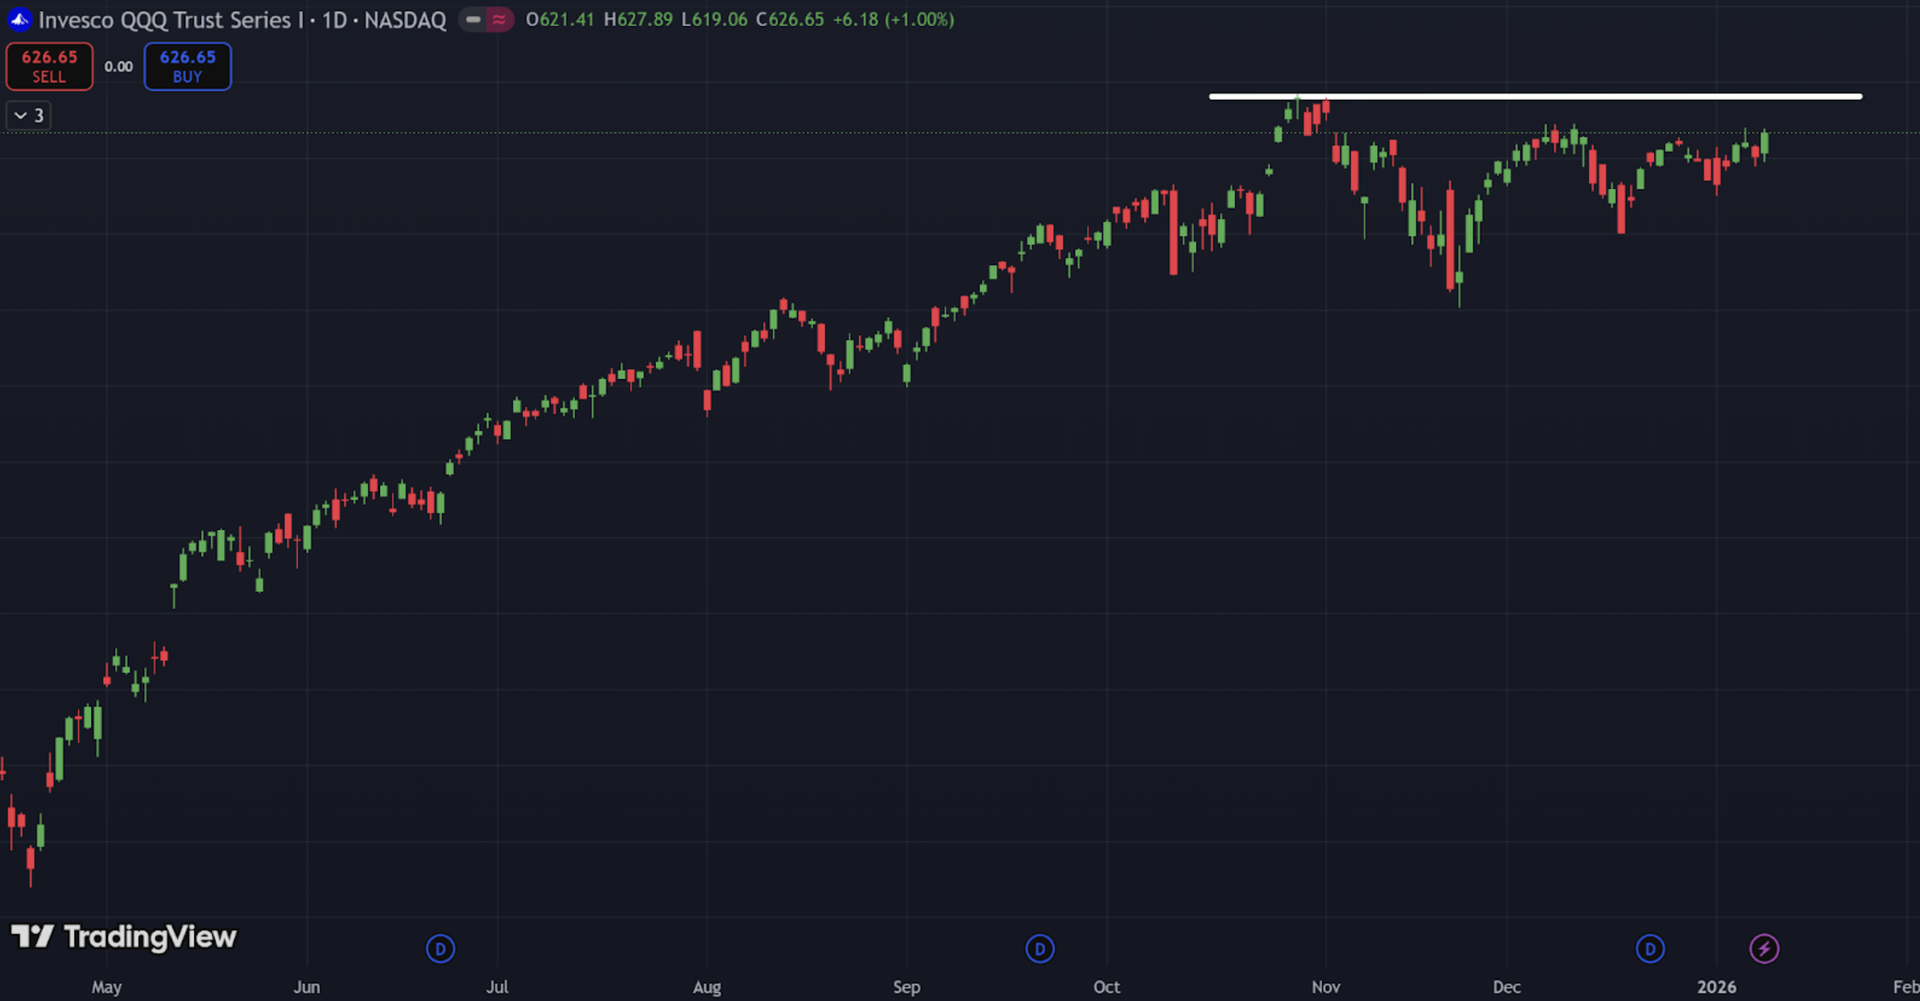Viewport: 1920px width, 1001px height.
Task: Click the close value C626.65 in legend
Action: (790, 19)
